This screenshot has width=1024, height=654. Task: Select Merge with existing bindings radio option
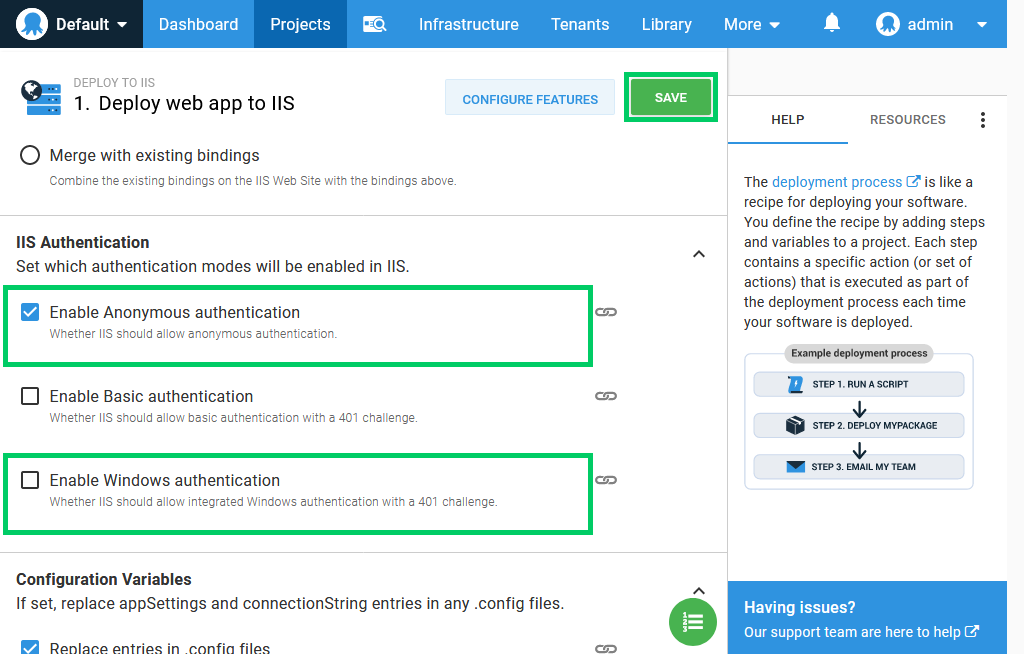click(30, 155)
